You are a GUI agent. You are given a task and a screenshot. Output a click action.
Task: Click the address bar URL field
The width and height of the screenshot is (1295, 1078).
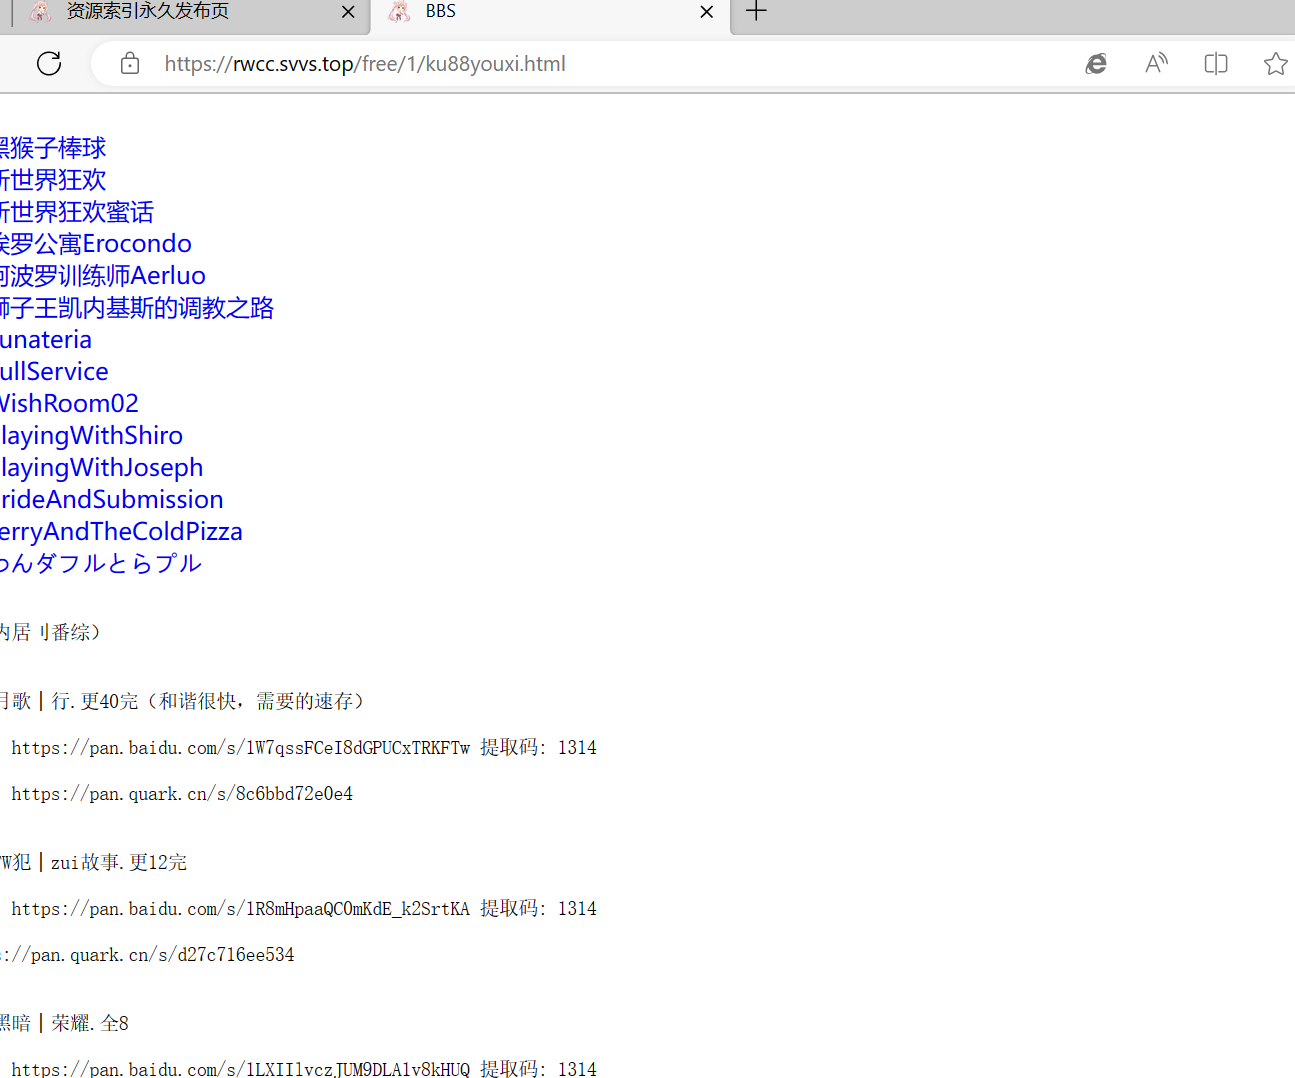pos(600,64)
